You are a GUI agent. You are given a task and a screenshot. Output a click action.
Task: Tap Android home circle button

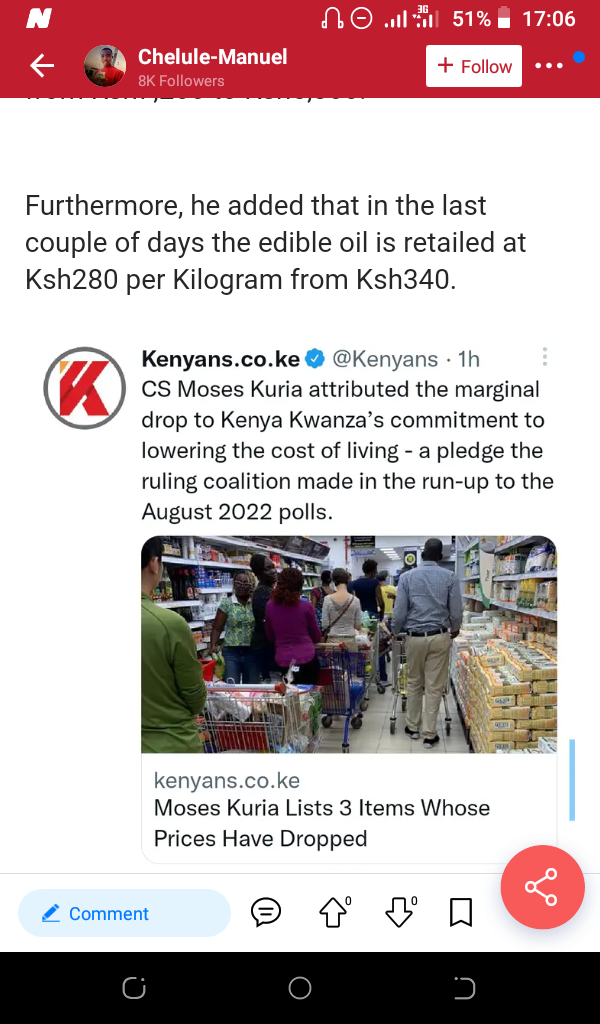300,988
